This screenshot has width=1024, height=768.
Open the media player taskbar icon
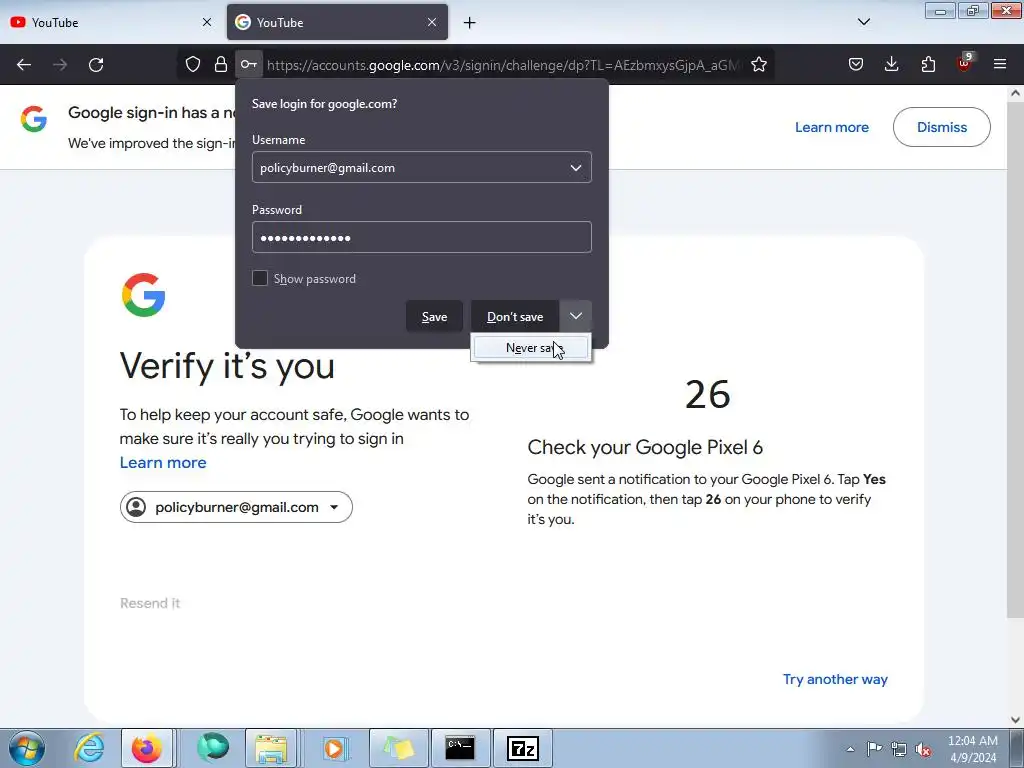tap(334, 748)
